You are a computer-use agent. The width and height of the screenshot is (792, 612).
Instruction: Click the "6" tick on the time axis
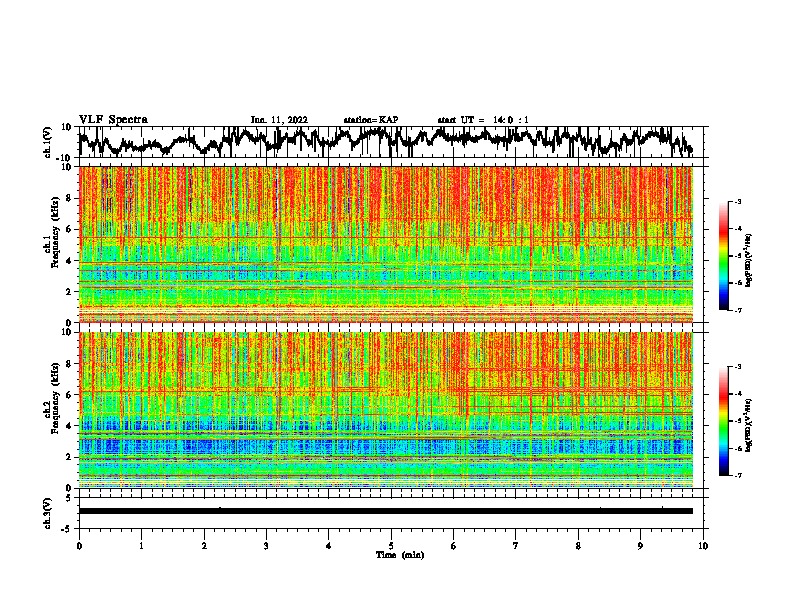pos(454,546)
